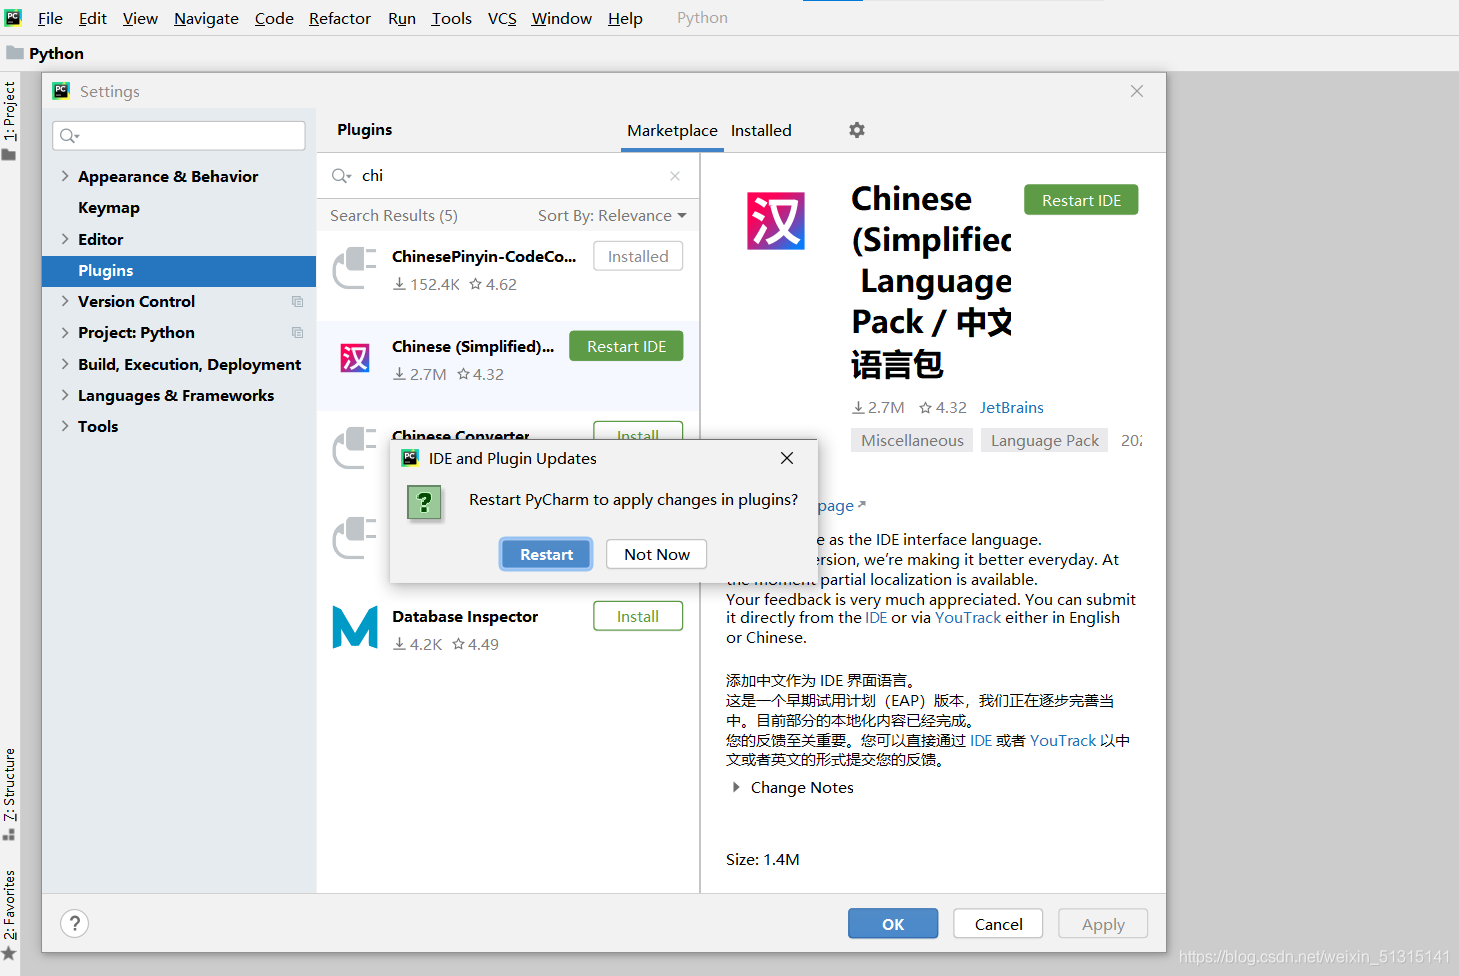Click the Python project folder icon in breadcrumb

click(14, 52)
